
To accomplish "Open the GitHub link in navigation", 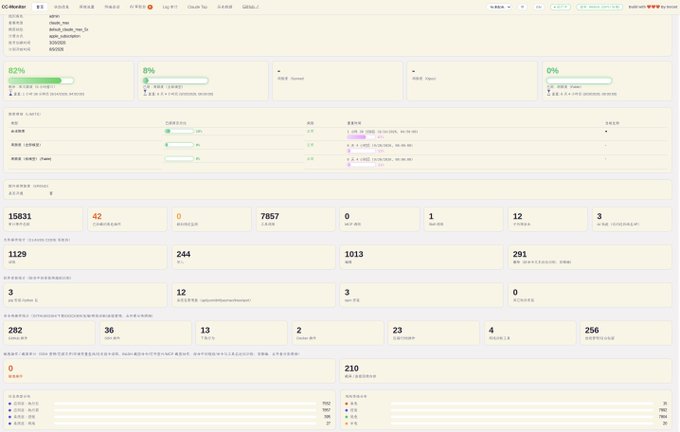I will point(250,7).
